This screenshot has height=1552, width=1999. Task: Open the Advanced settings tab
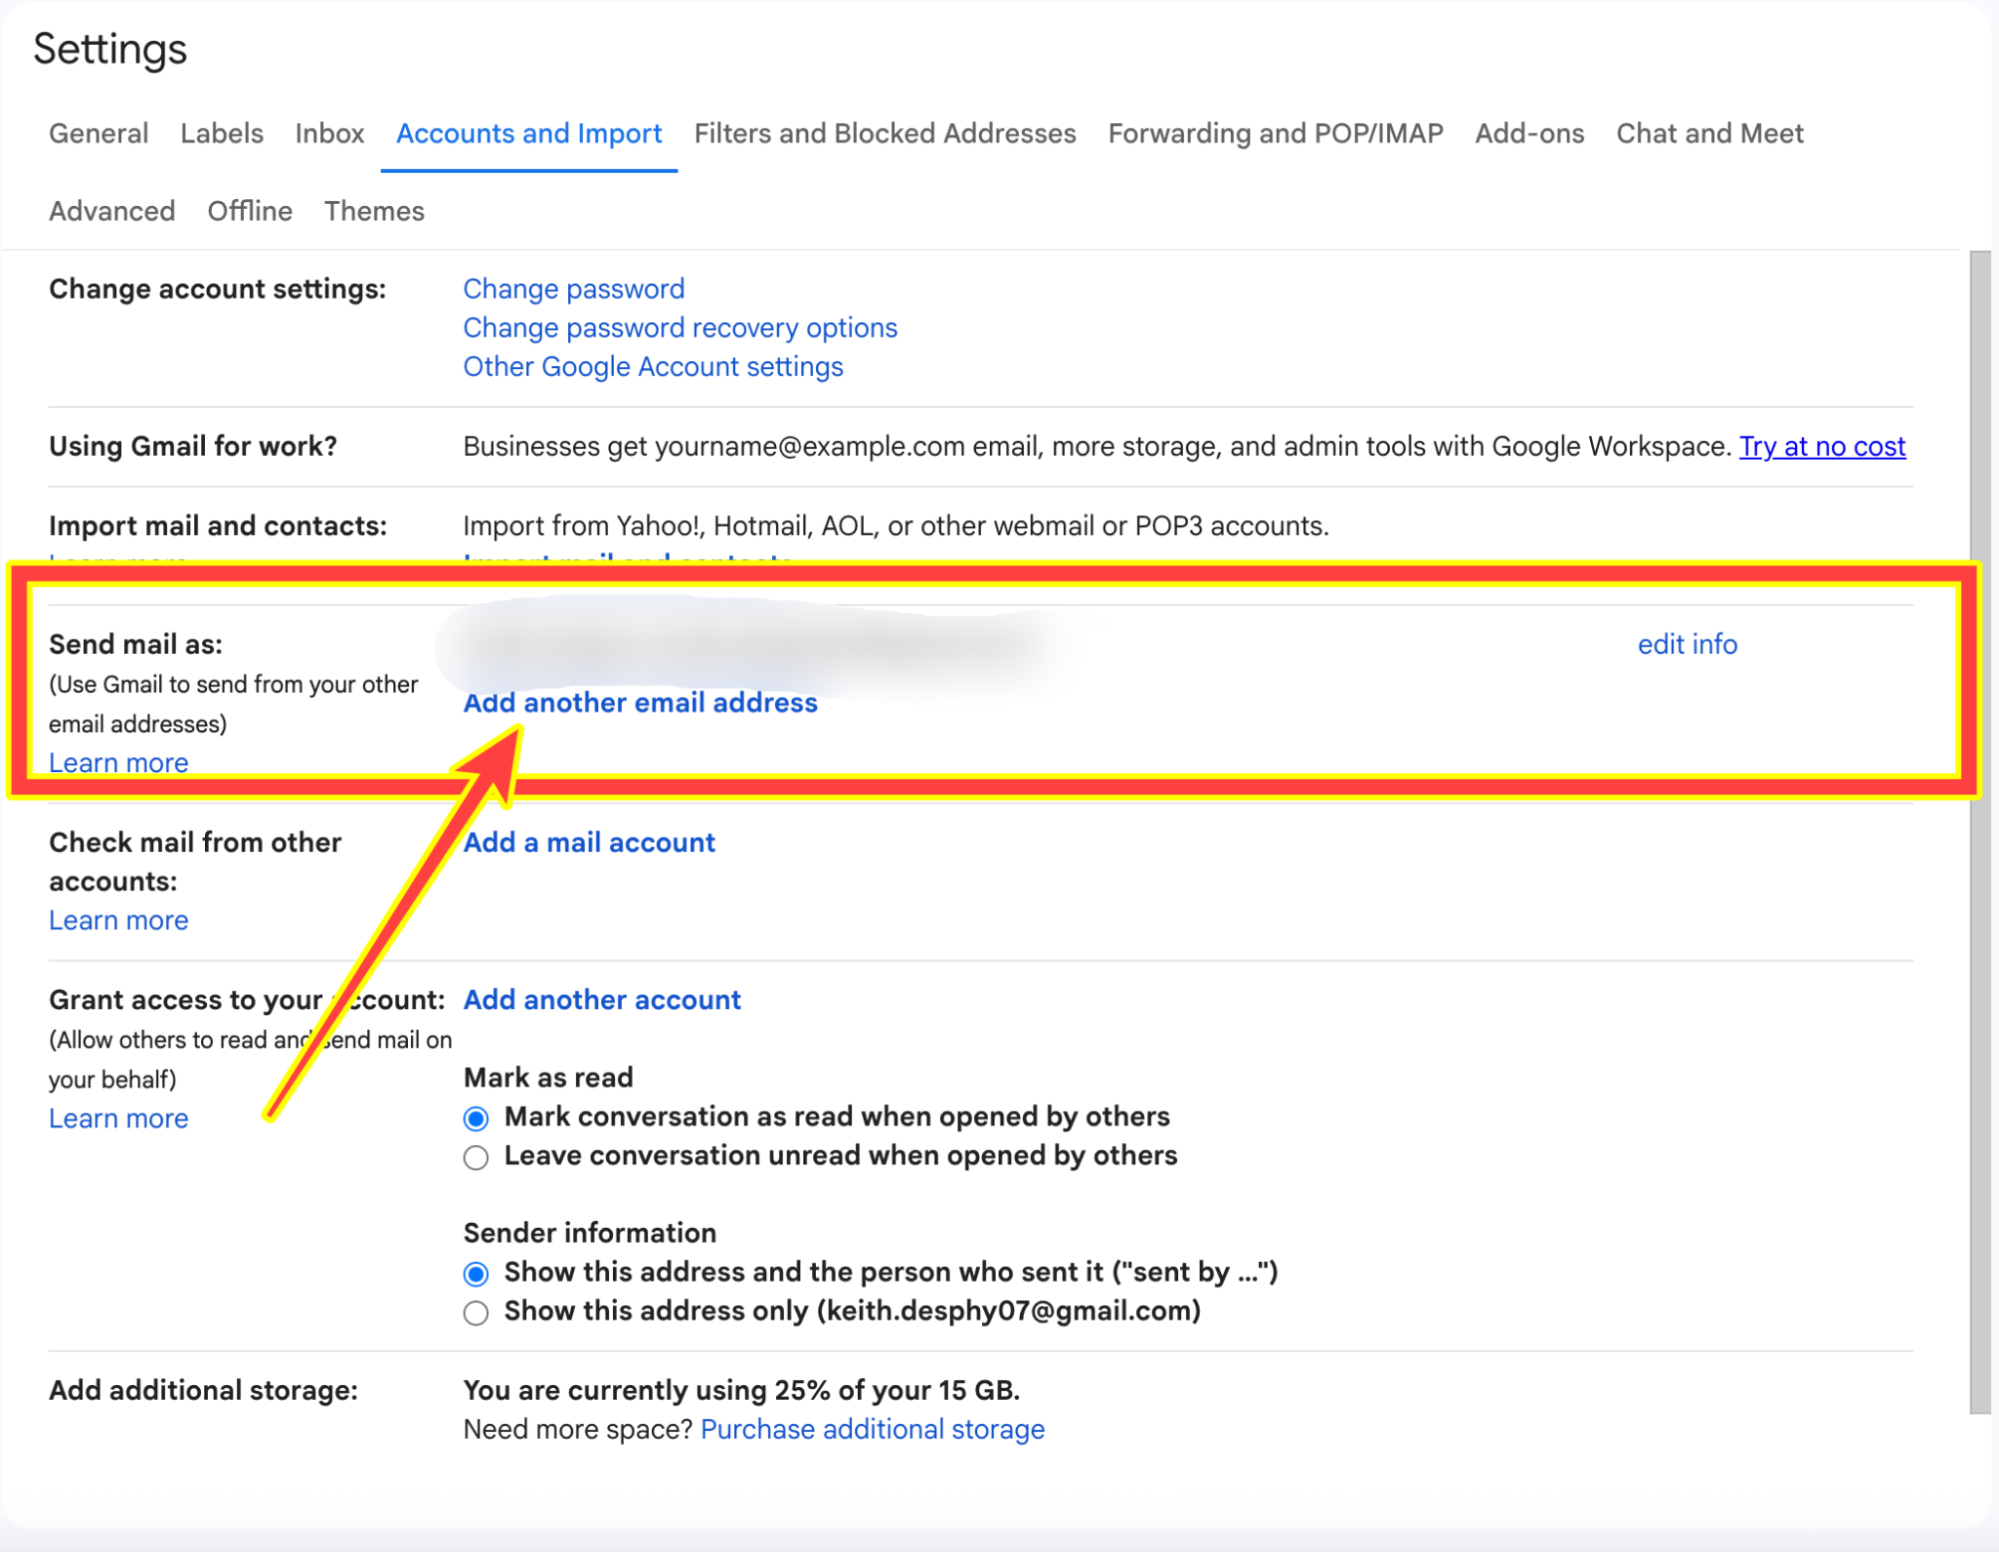tap(111, 210)
